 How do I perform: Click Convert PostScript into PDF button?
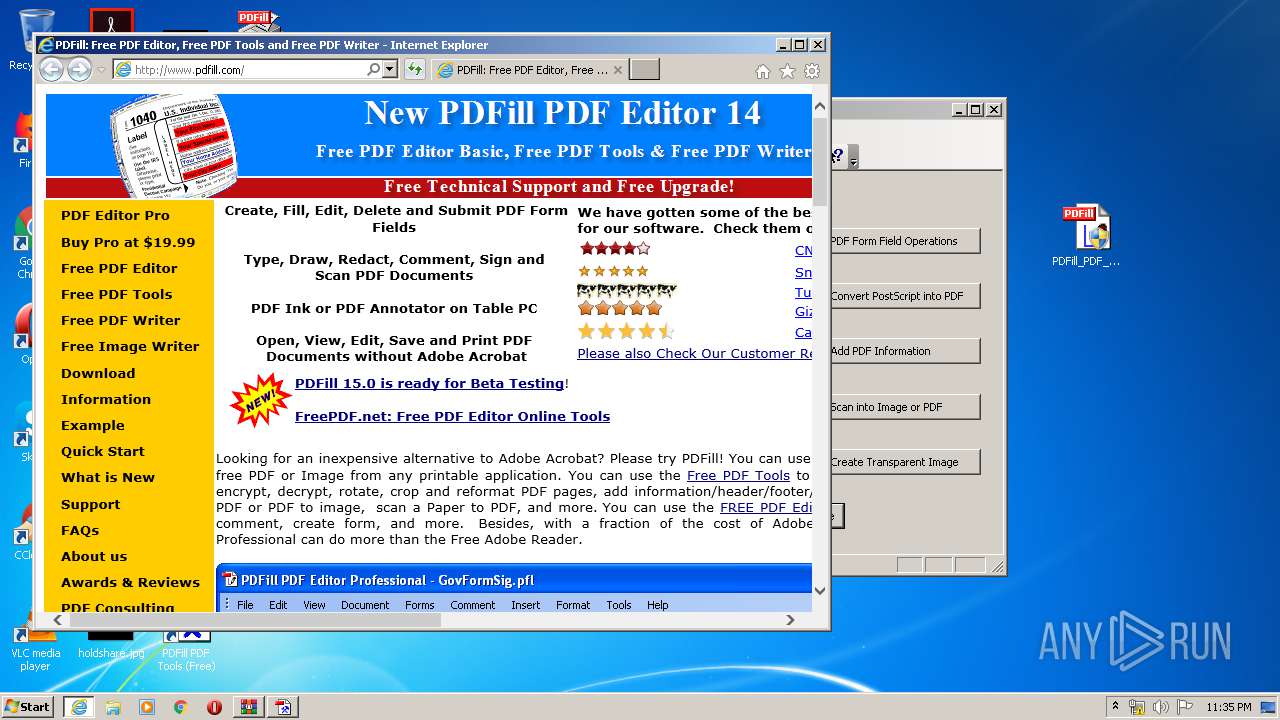904,296
